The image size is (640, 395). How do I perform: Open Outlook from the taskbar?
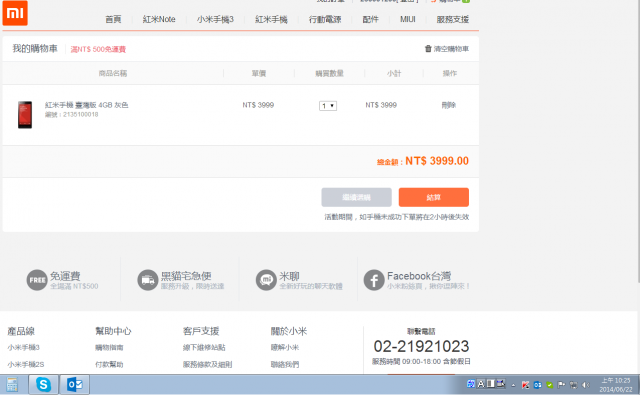tap(75, 384)
